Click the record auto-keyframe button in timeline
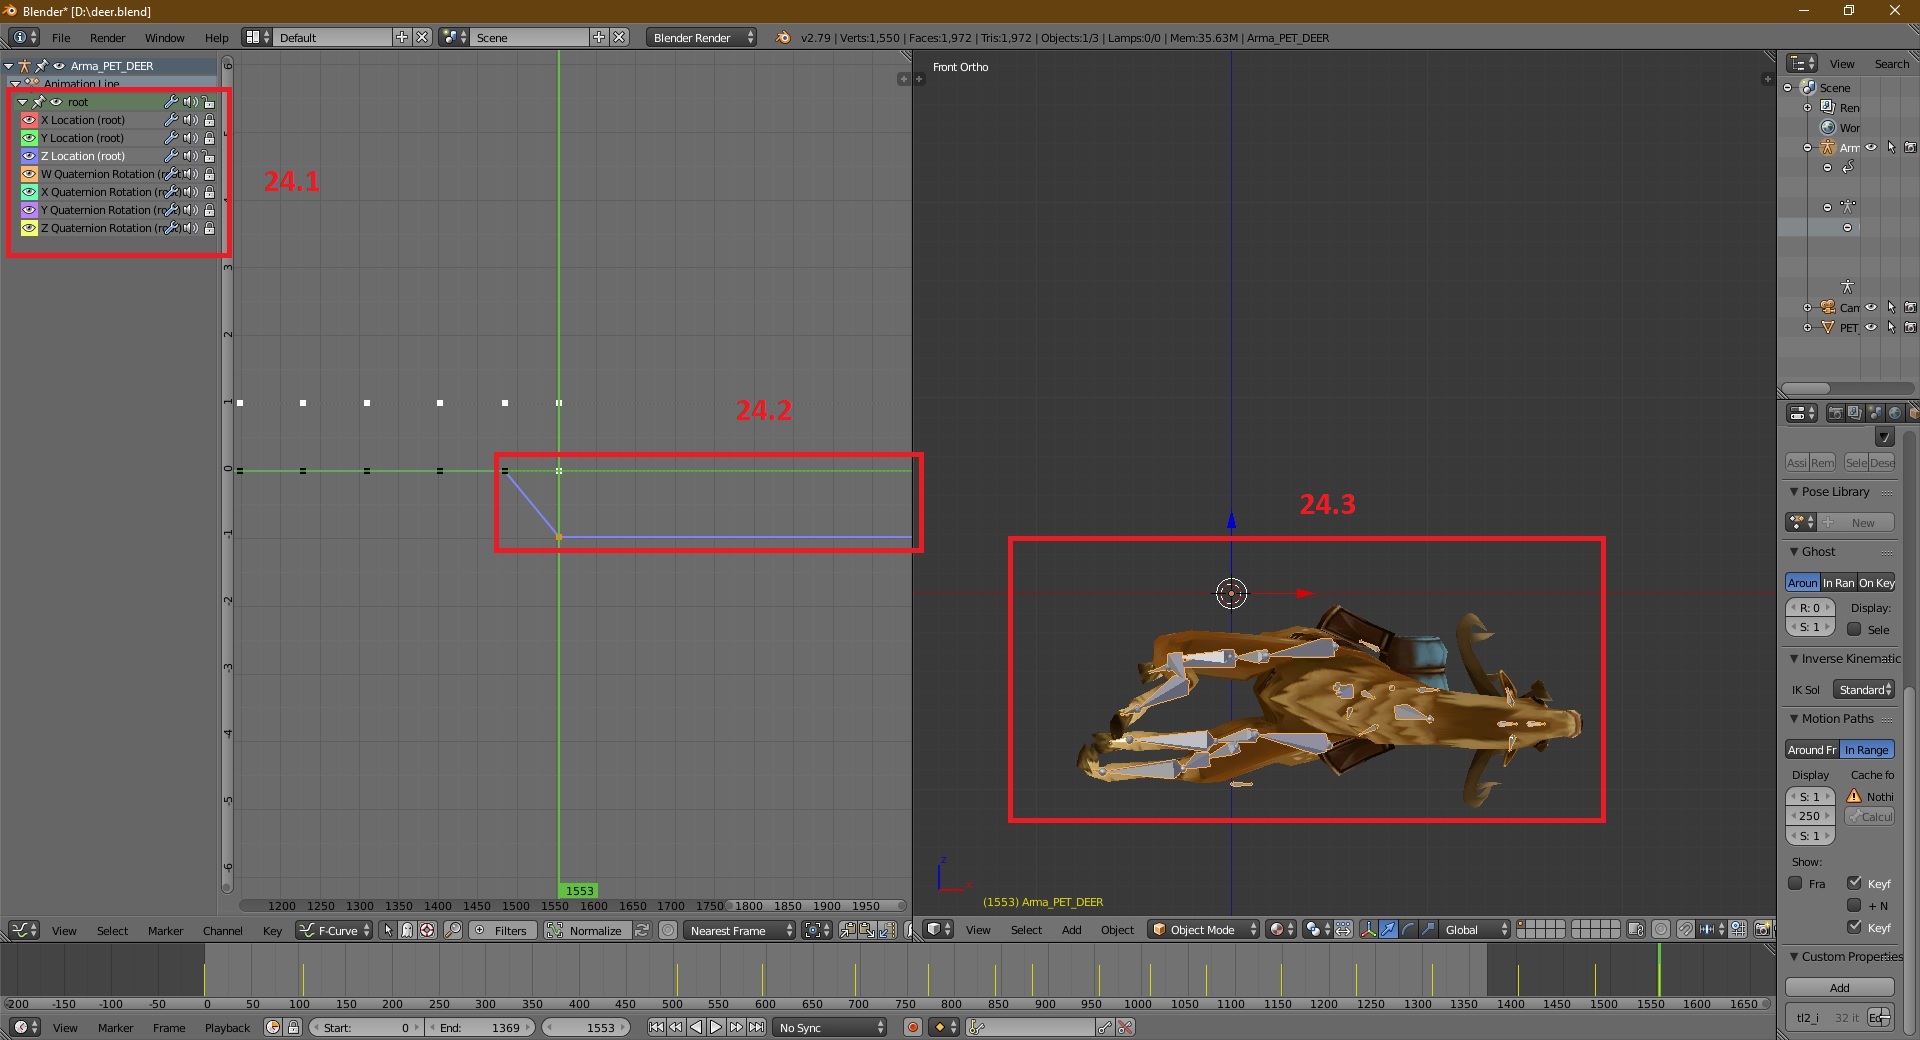The width and height of the screenshot is (1920, 1040). pyautogui.click(x=912, y=1027)
